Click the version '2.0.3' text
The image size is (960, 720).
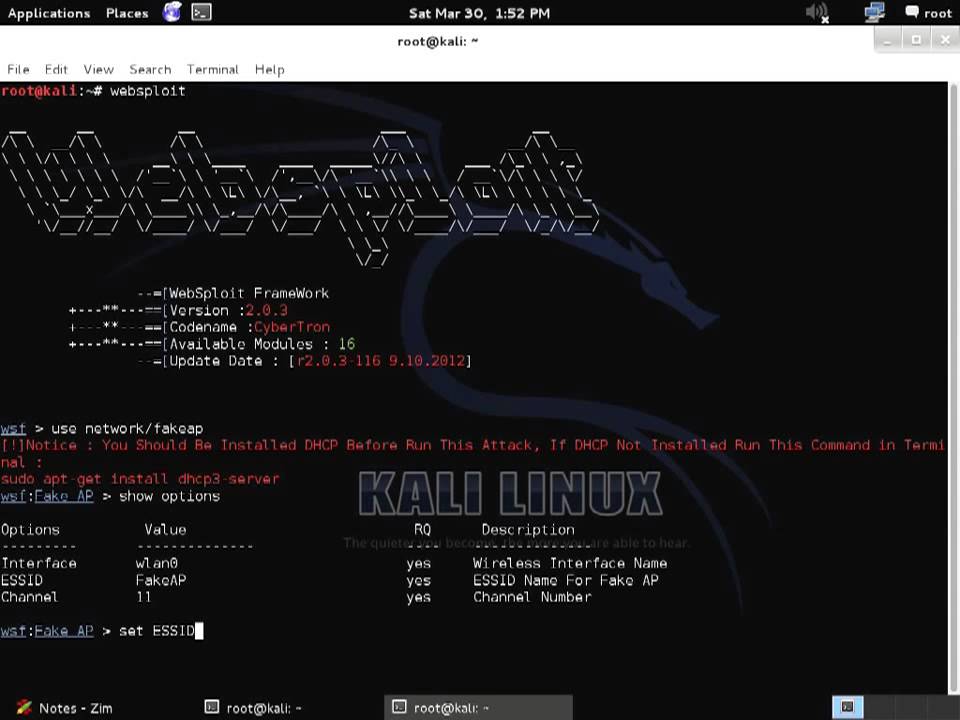click(x=266, y=310)
